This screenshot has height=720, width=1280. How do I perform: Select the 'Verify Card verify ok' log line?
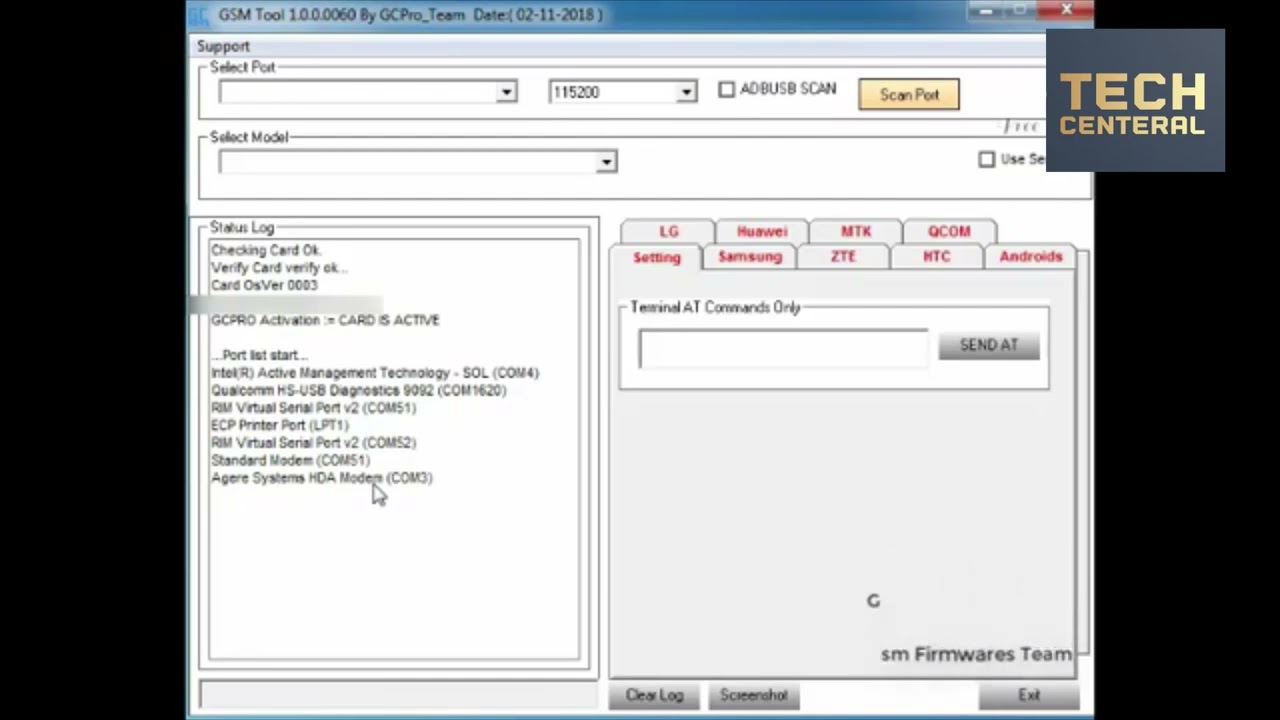click(279, 268)
